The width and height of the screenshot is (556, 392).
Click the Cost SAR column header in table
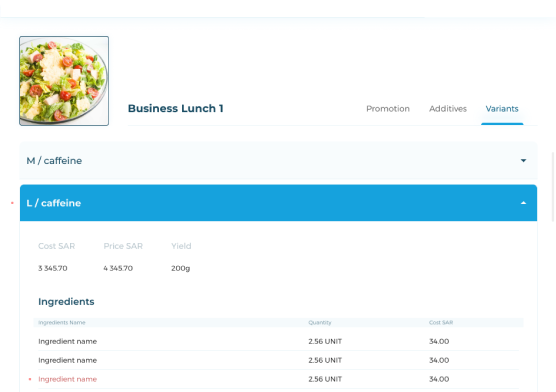click(x=441, y=322)
